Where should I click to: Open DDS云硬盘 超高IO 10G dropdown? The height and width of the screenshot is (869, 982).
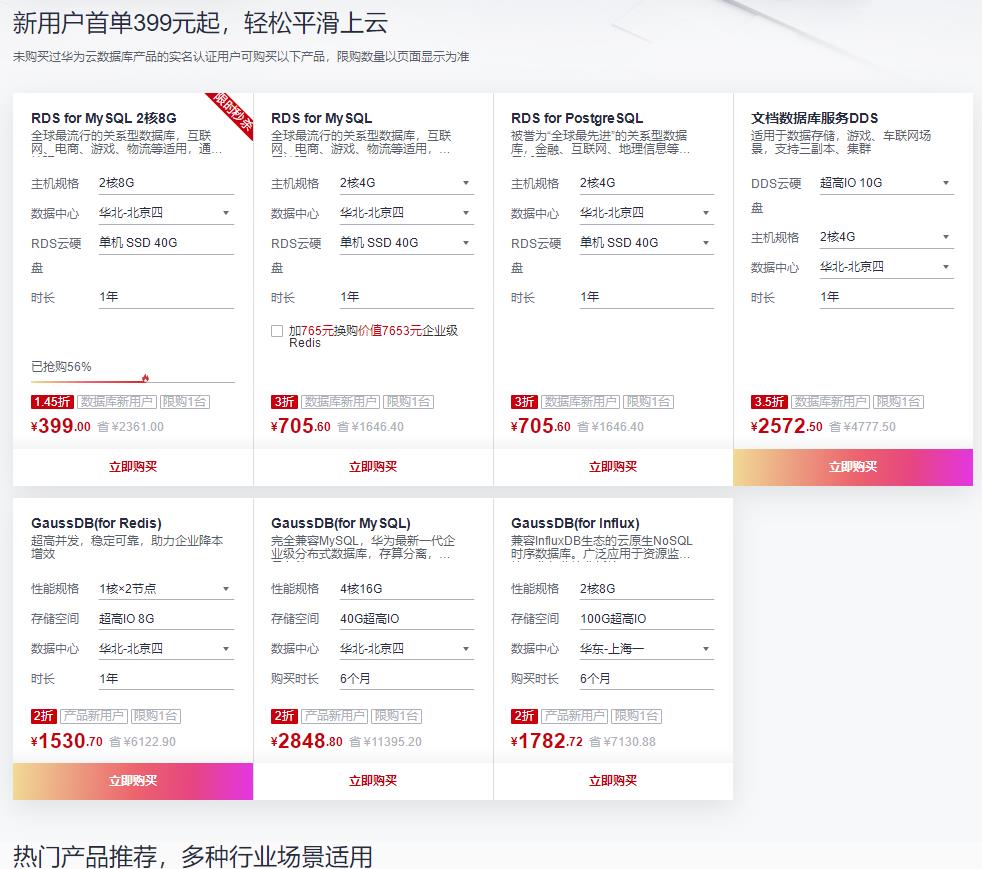tap(886, 183)
